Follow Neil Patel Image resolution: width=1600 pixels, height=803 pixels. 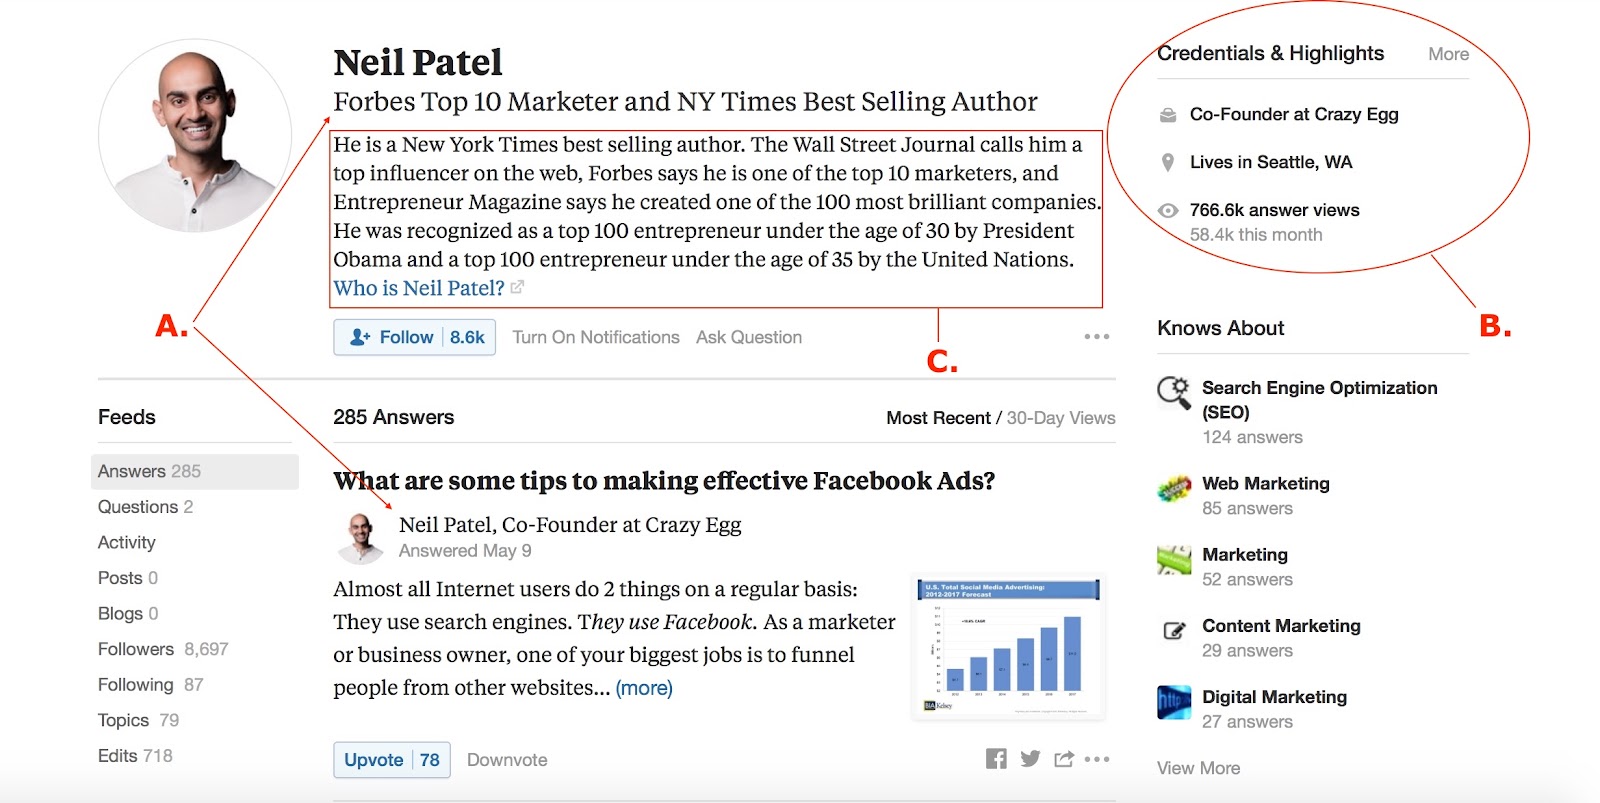click(414, 338)
